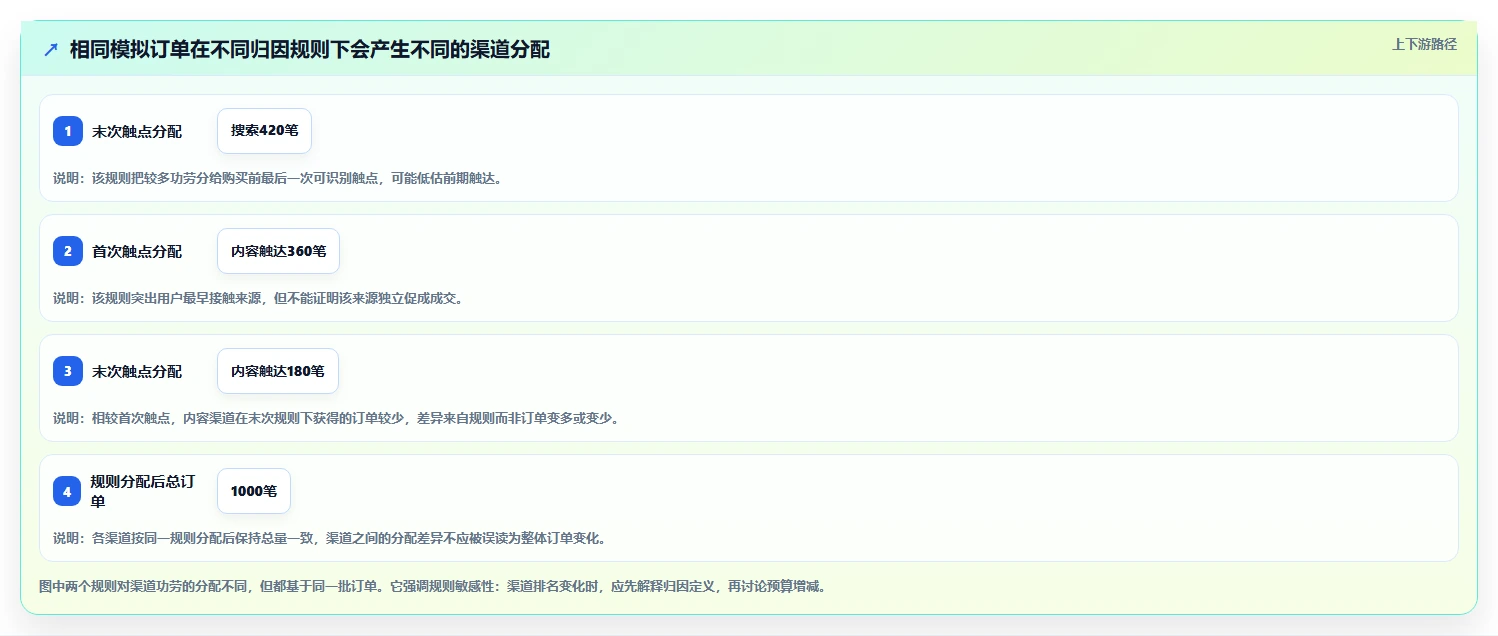Click the arrow icon beside the title
Screen dimensions: 1498x636
pos(51,49)
